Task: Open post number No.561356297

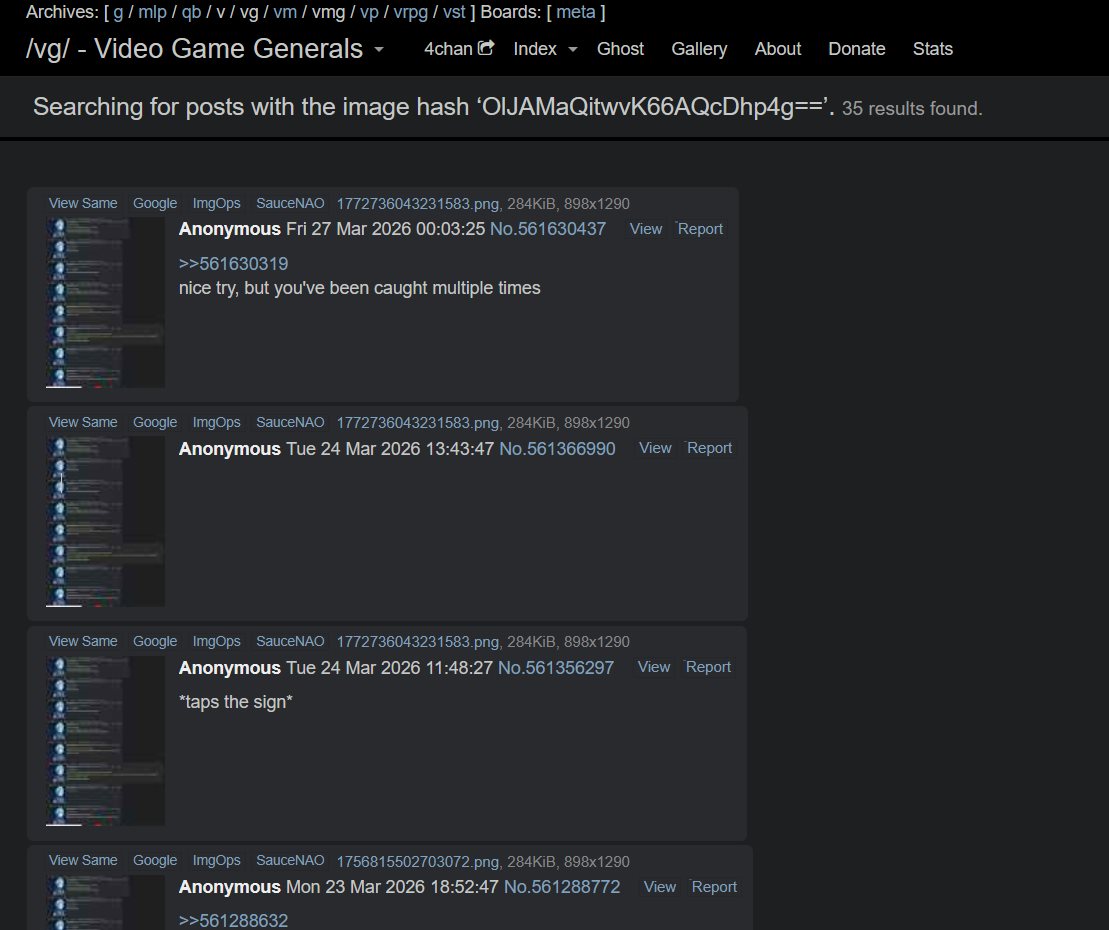Action: pos(556,668)
